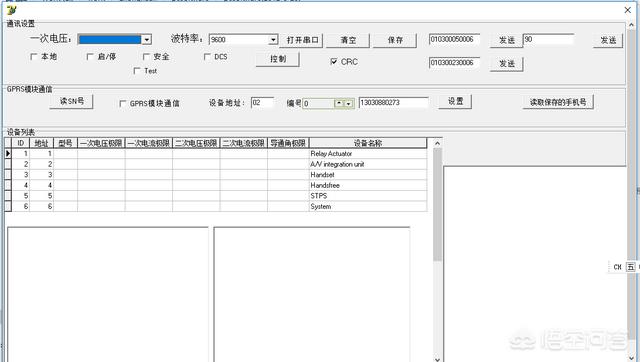Click the 一次电流极限 column header
This screenshot has height=362, width=640.
click(149, 143)
